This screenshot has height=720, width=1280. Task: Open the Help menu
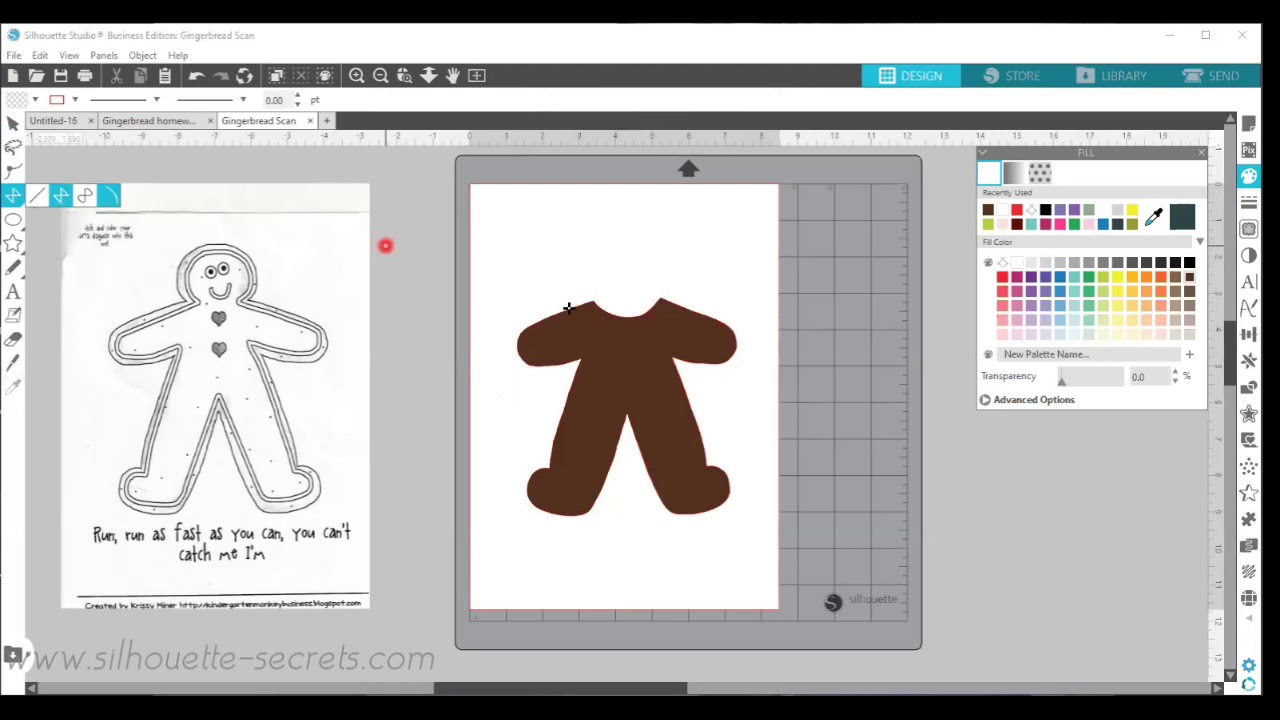coord(178,55)
